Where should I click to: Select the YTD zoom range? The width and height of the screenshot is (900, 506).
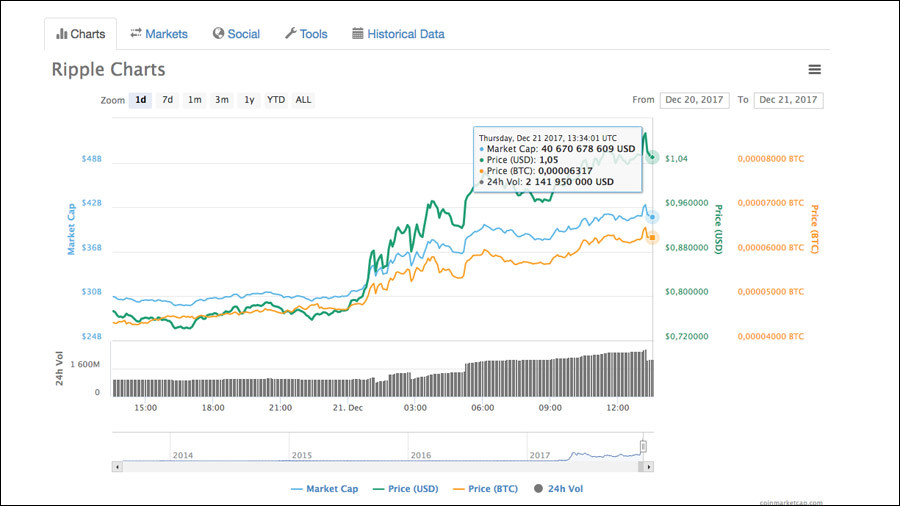tap(276, 100)
